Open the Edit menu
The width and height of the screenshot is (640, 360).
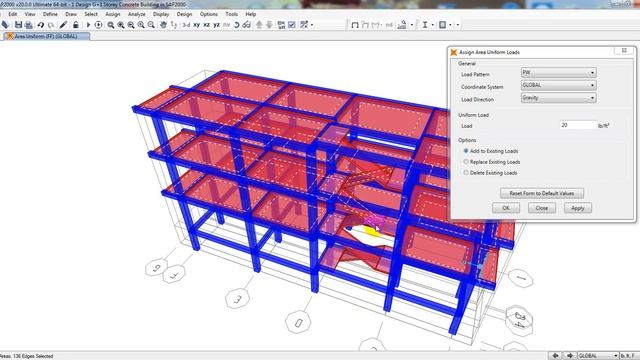13,14
